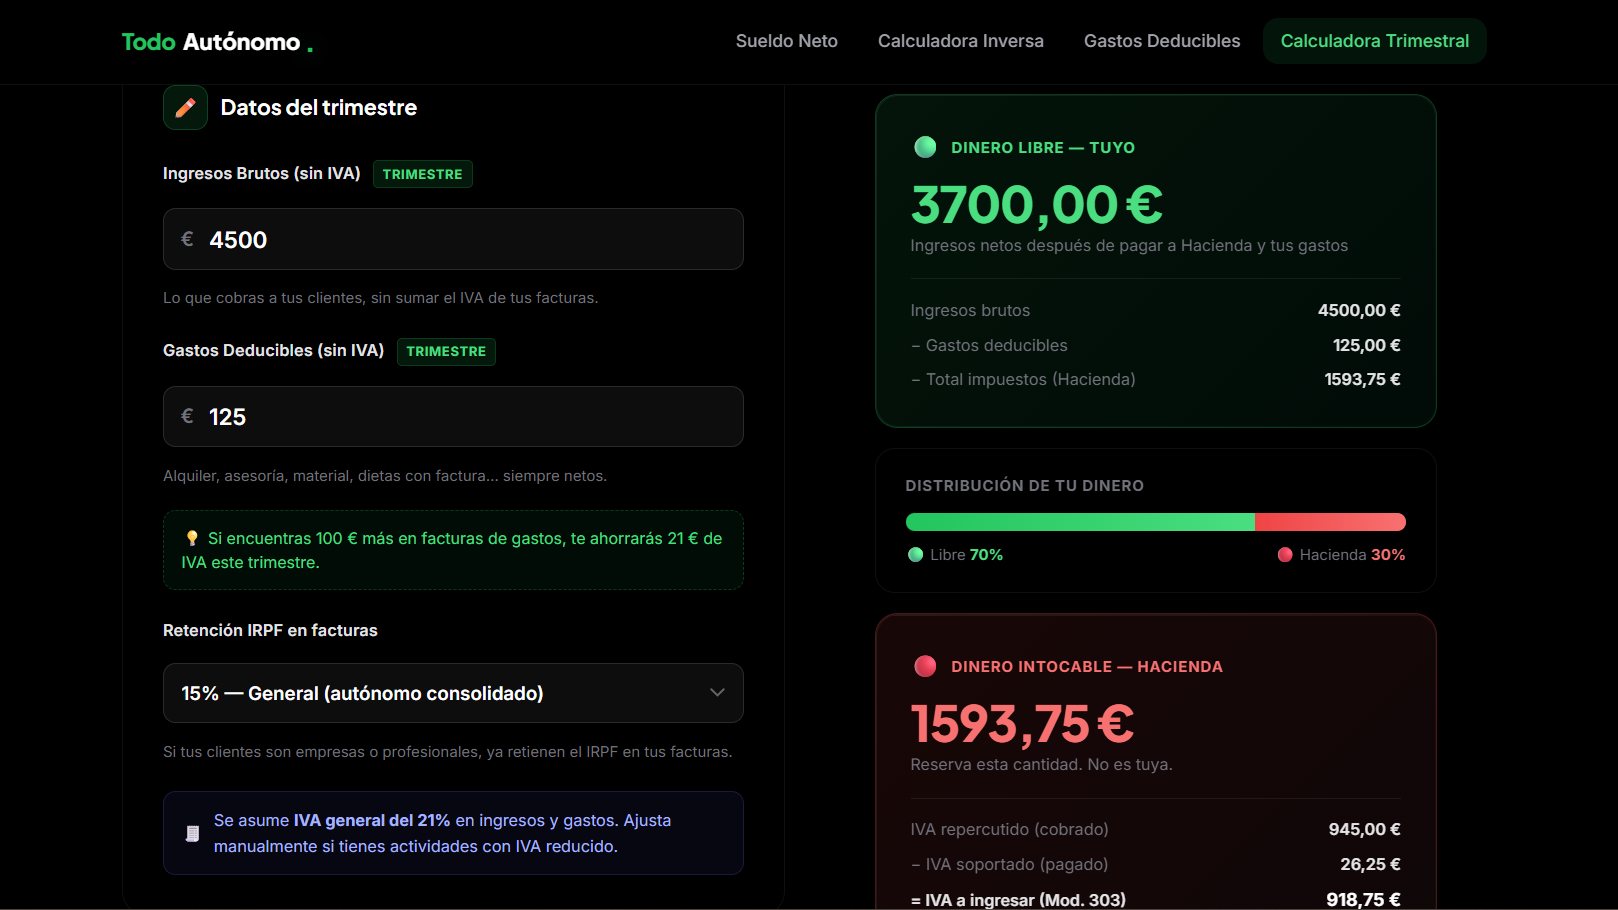Screen dimensions: 1618x910
Task: Click the receipt icon in the IVA notice
Action: pos(192,832)
